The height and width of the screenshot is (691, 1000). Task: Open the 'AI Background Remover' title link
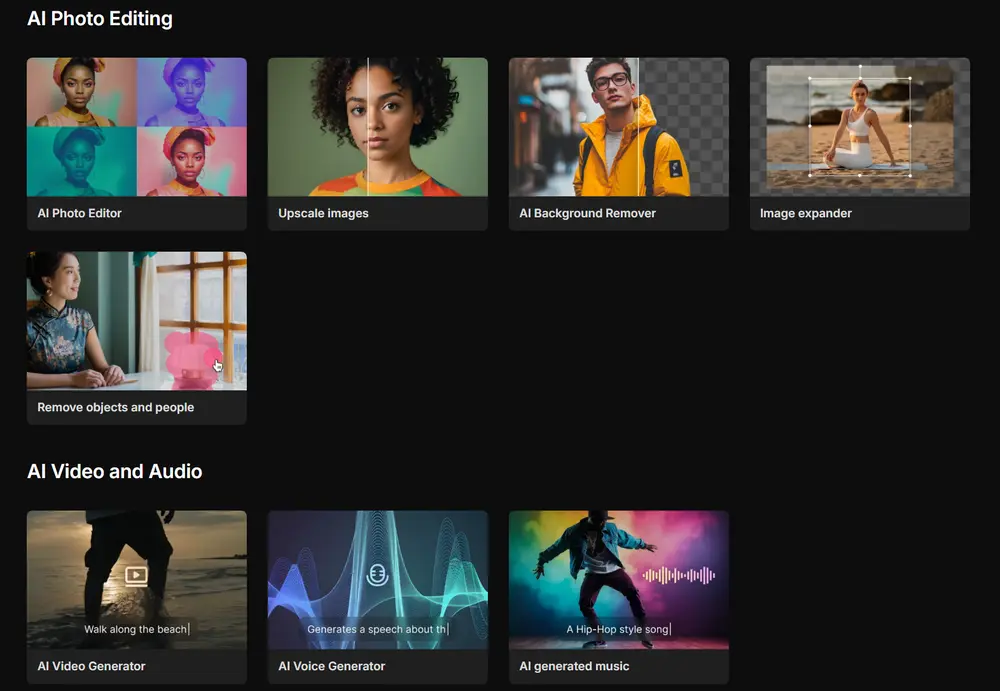click(587, 213)
